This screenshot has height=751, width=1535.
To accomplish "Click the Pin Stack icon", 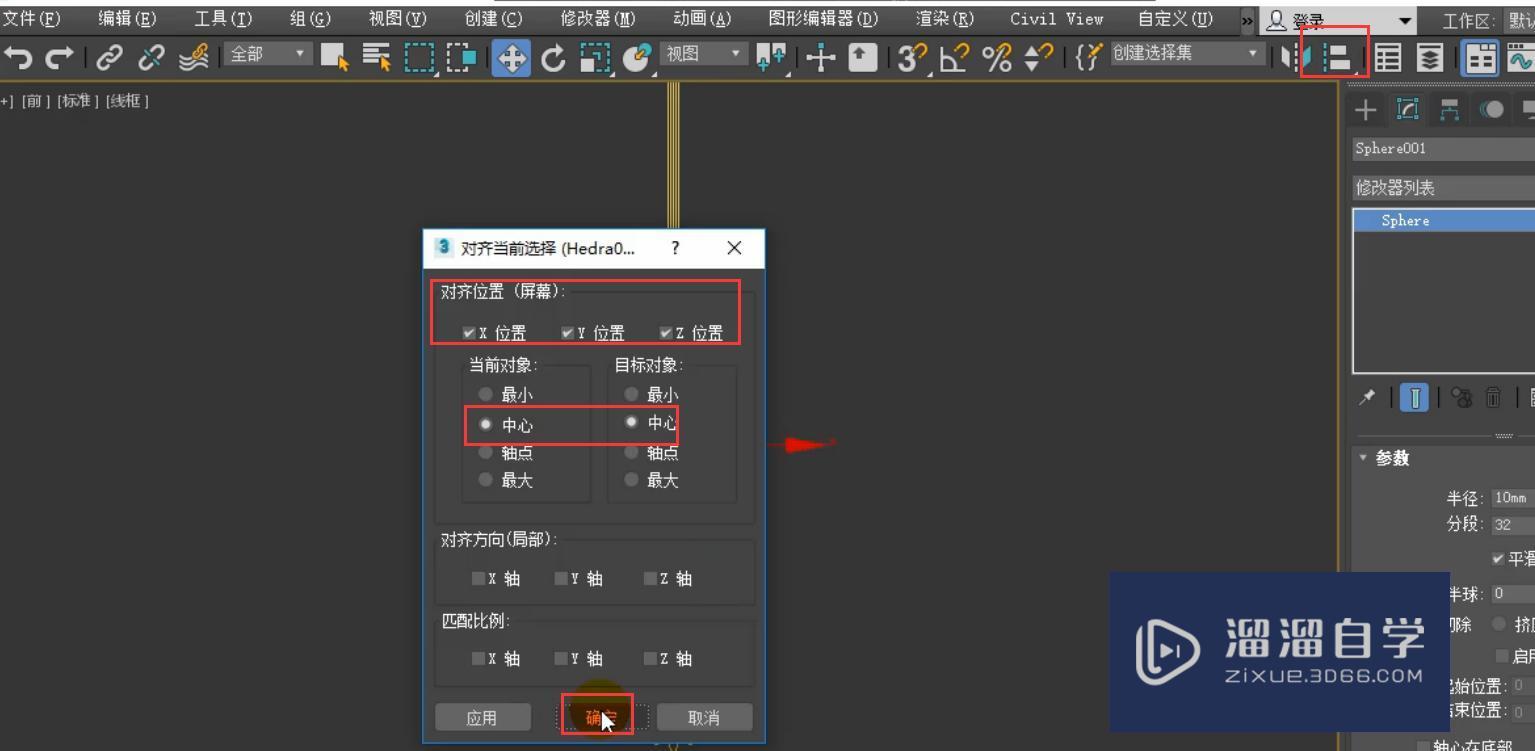I will coord(1366,398).
